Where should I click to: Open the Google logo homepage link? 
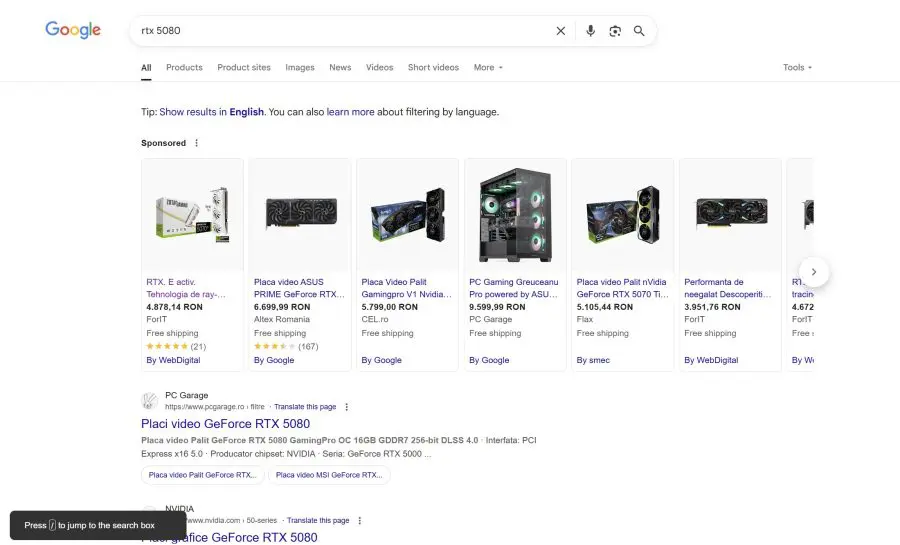(73, 30)
